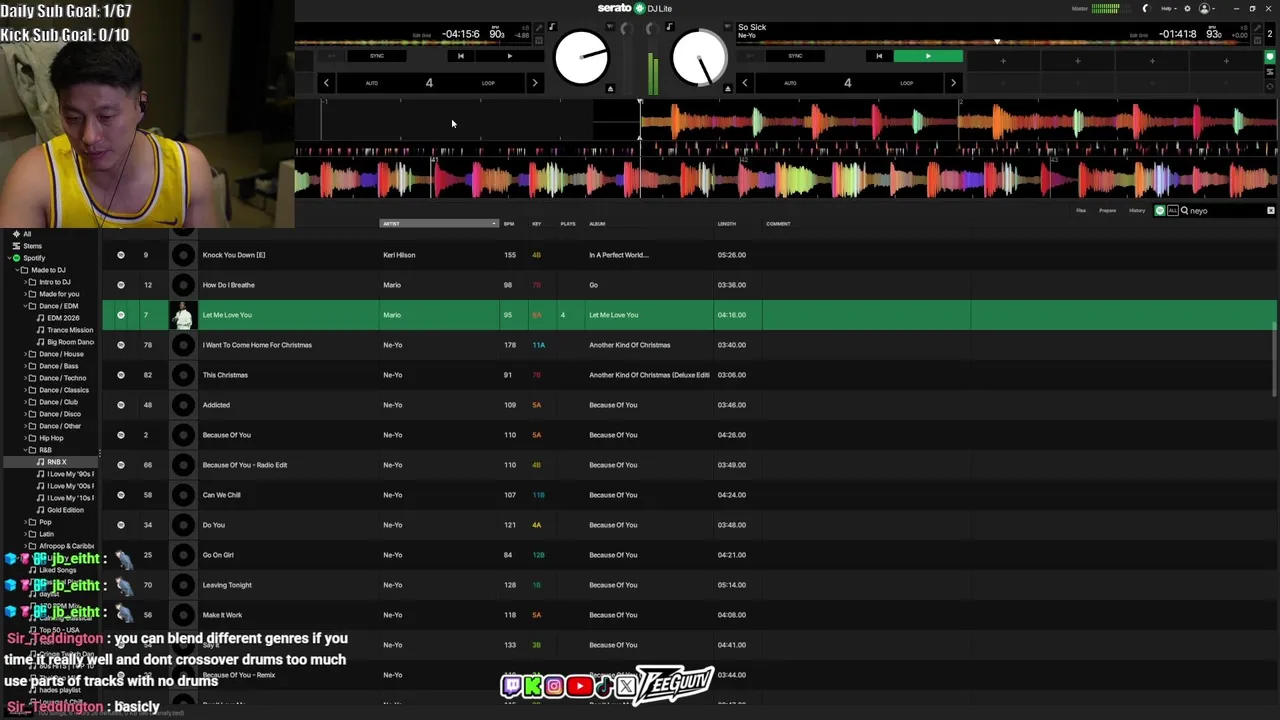
Task: Open Edit Grid on the left deck
Action: pyautogui.click(x=422, y=35)
